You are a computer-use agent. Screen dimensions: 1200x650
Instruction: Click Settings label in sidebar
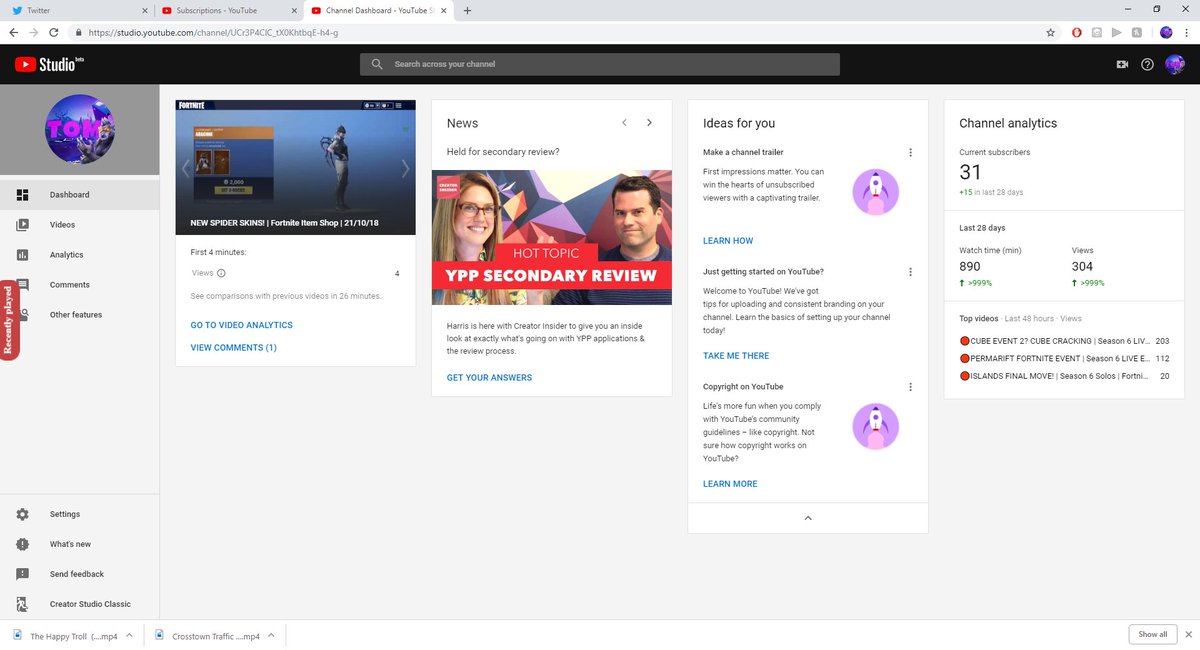[x=65, y=514]
